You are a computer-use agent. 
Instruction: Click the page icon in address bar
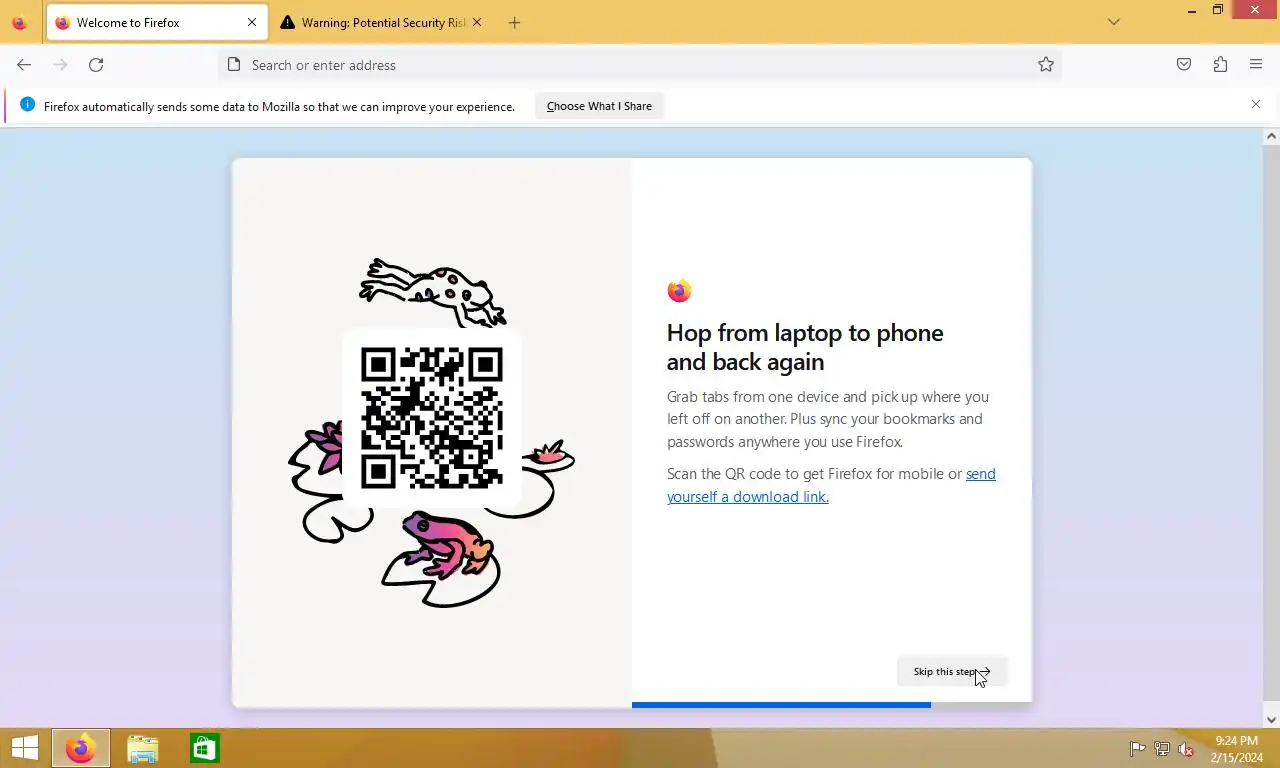(234, 65)
